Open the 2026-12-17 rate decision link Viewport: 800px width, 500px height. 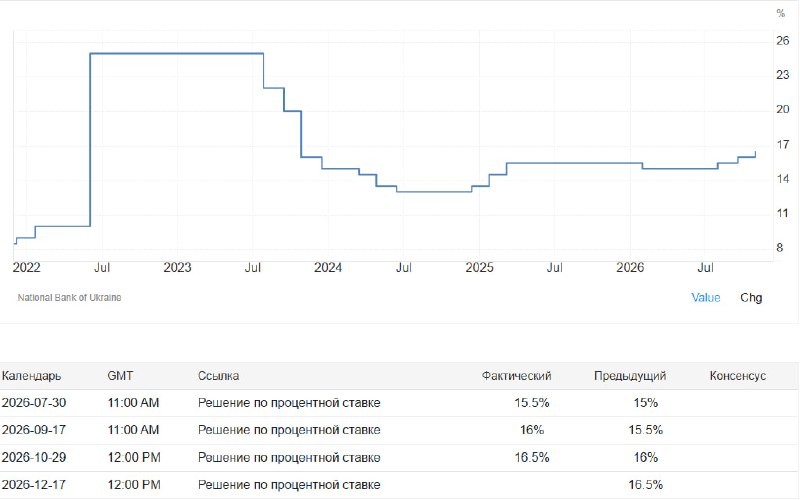pyautogui.click(x=289, y=485)
